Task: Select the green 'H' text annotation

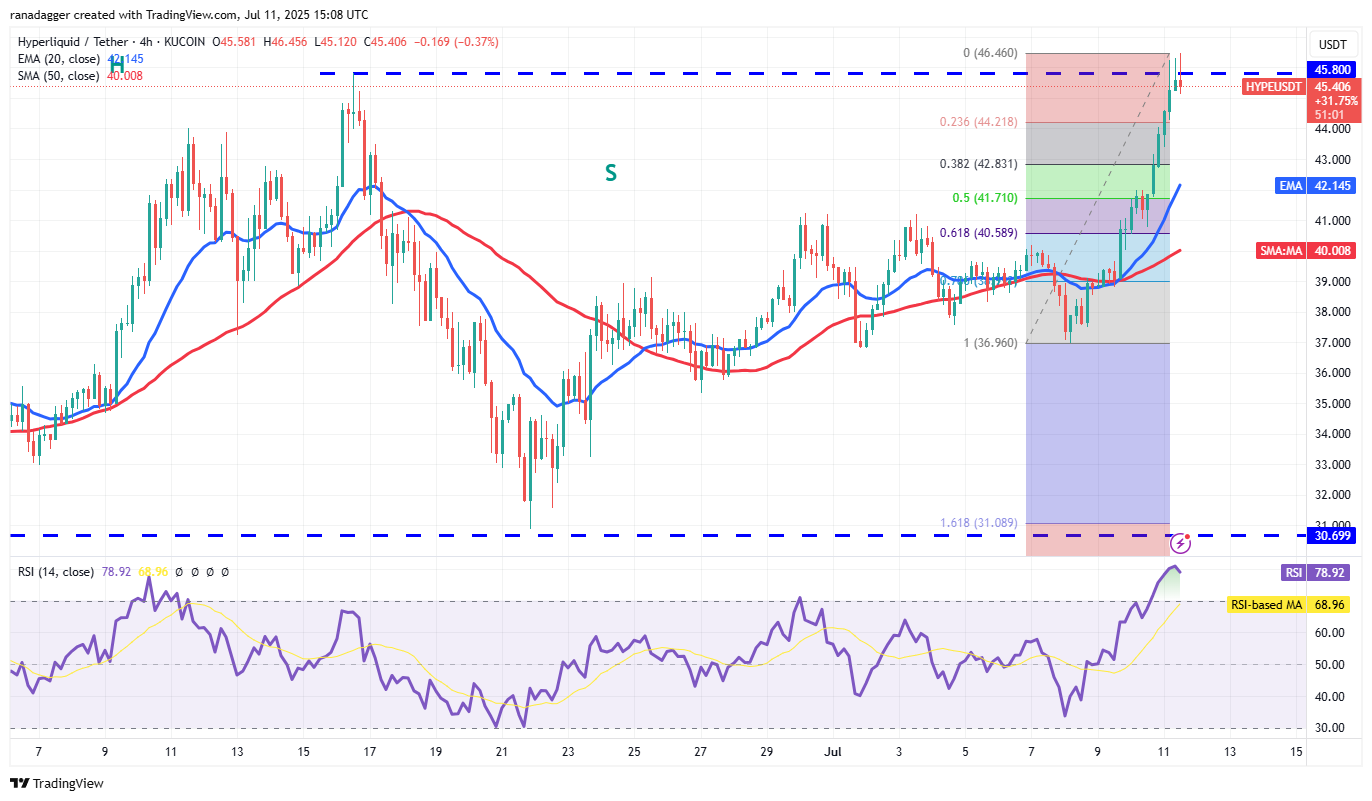Action: (x=117, y=52)
